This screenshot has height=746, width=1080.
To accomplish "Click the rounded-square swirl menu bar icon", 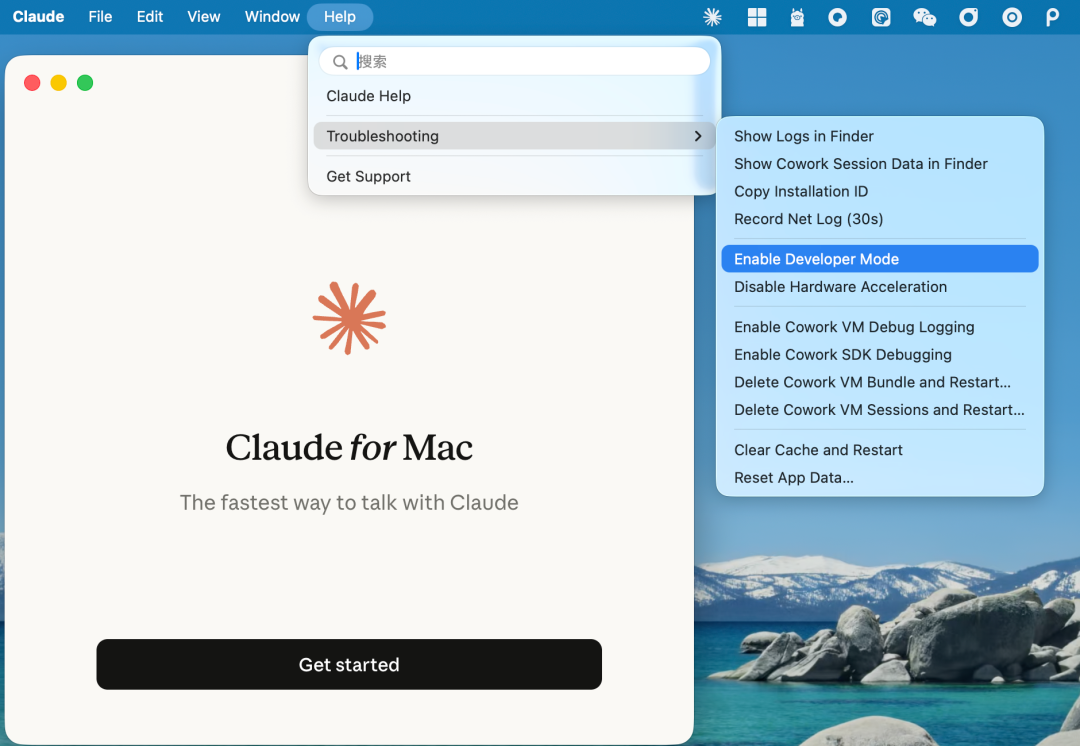I will [x=881, y=17].
